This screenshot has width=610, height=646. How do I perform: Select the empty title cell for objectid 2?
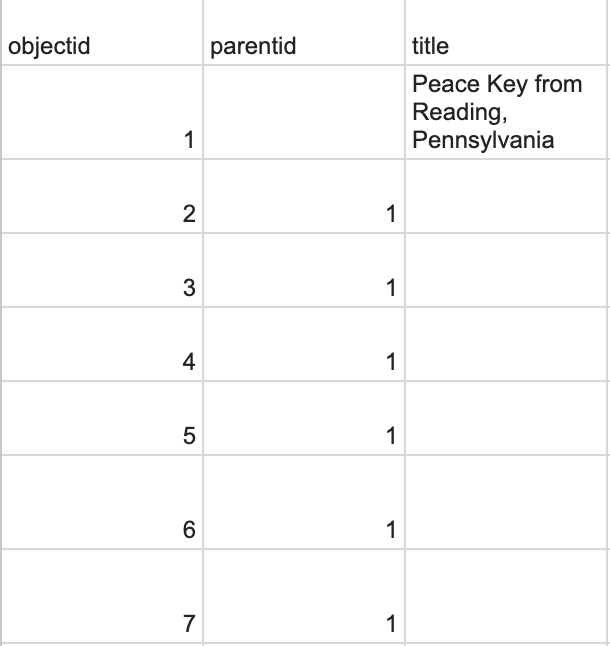click(x=507, y=196)
